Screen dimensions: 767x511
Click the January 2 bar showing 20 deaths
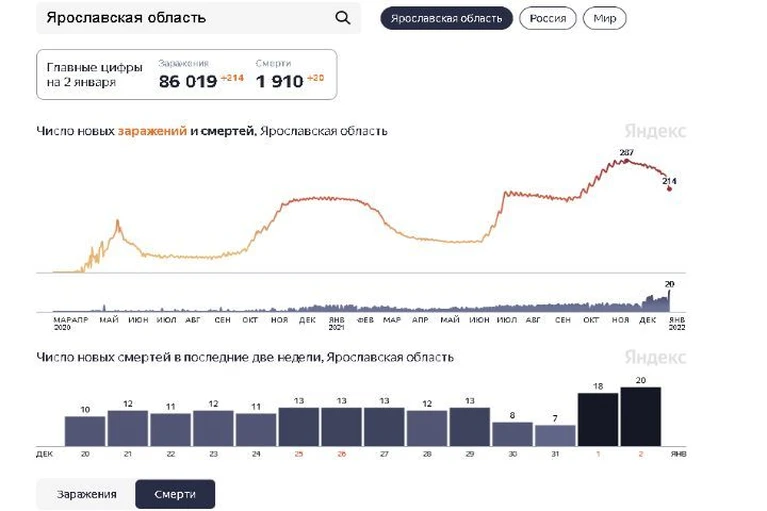point(640,417)
